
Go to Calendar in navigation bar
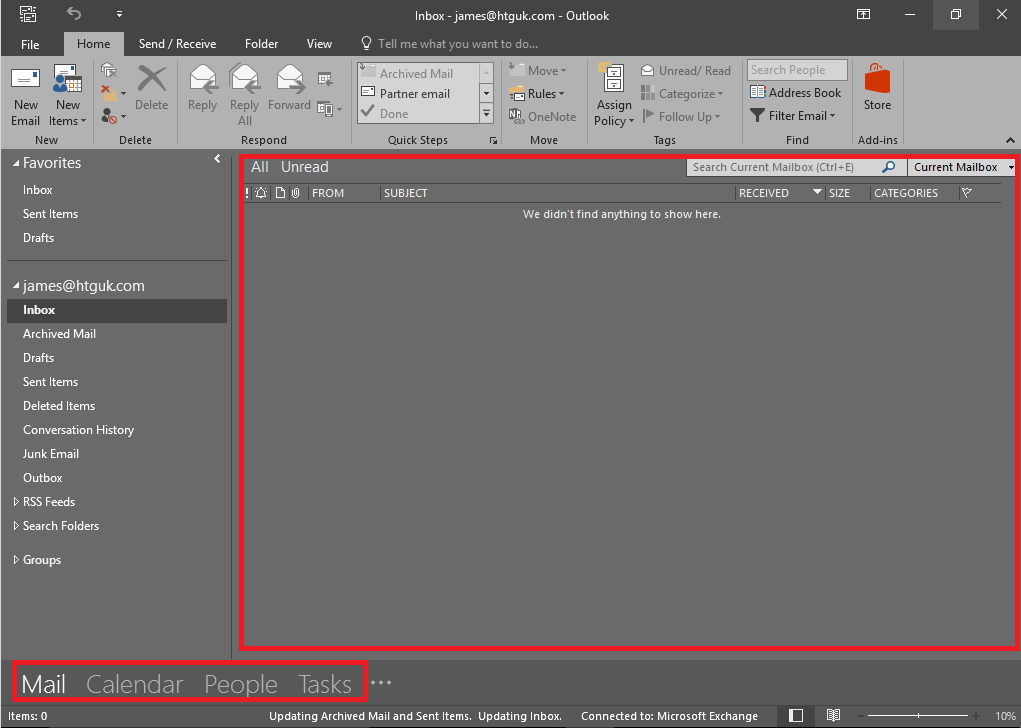tap(135, 684)
